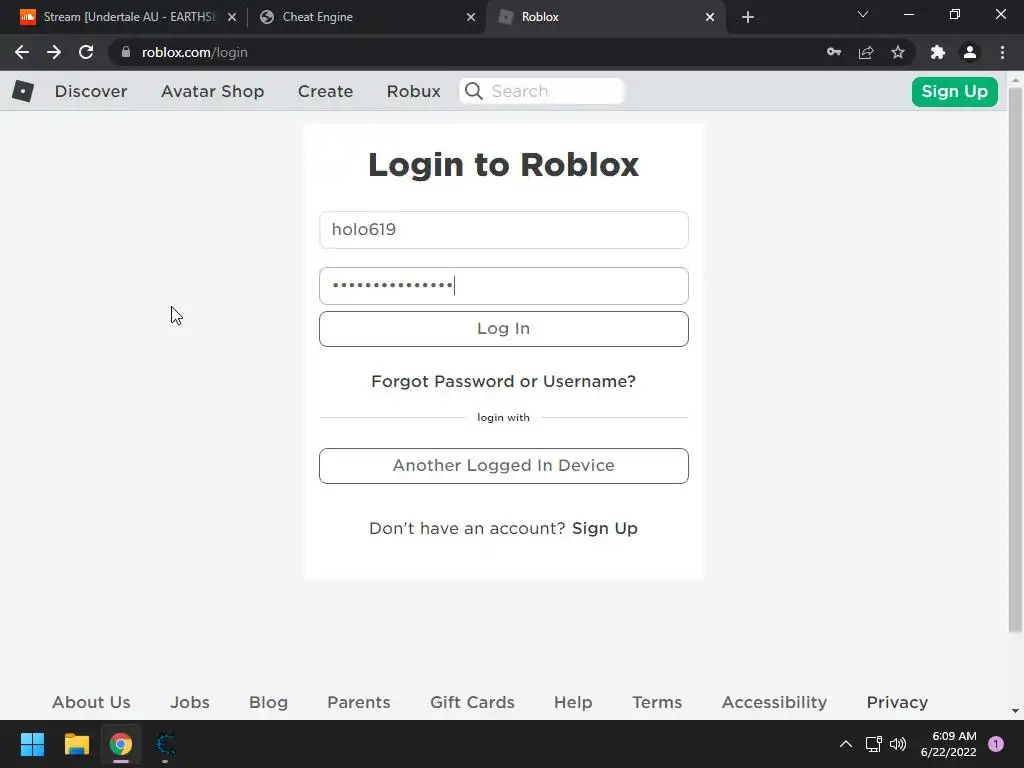
Task: Expand the tab search chevron
Action: point(863,14)
